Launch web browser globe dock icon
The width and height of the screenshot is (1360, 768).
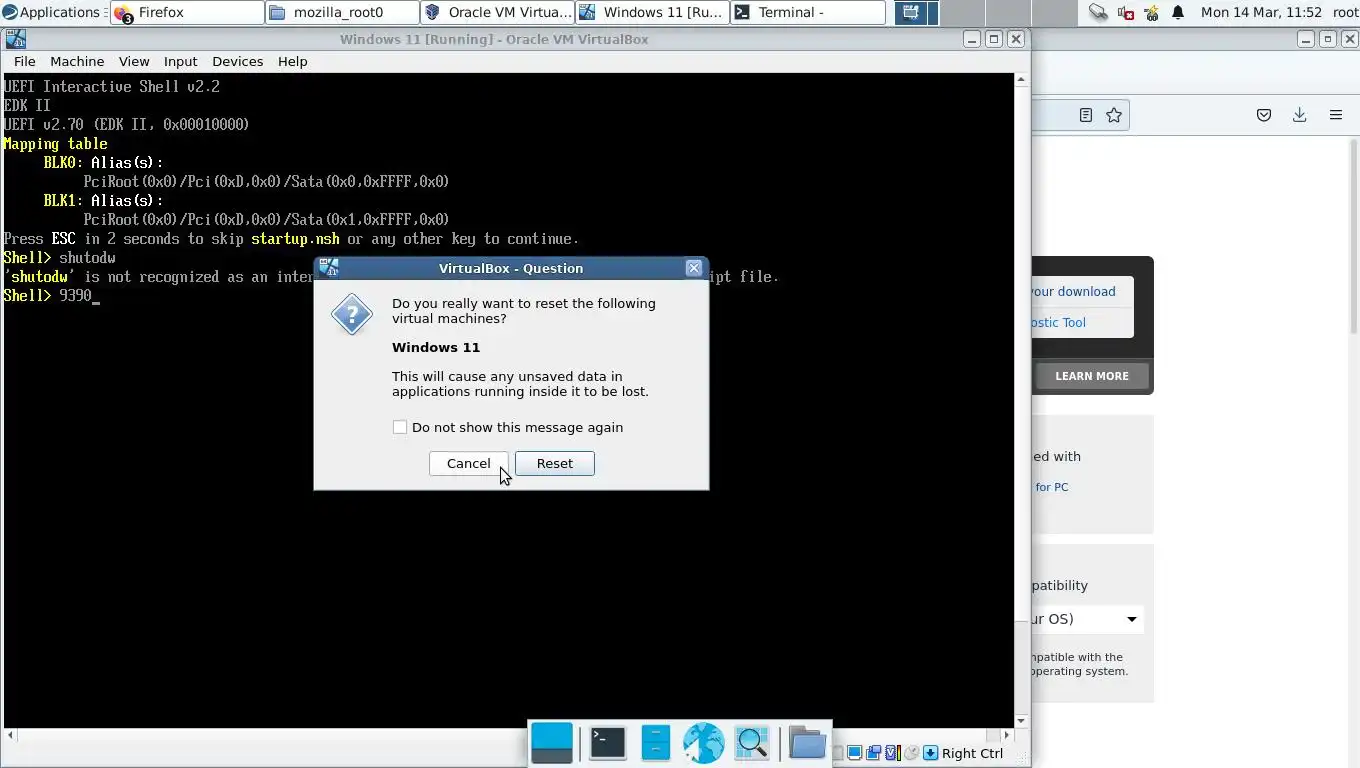703,743
